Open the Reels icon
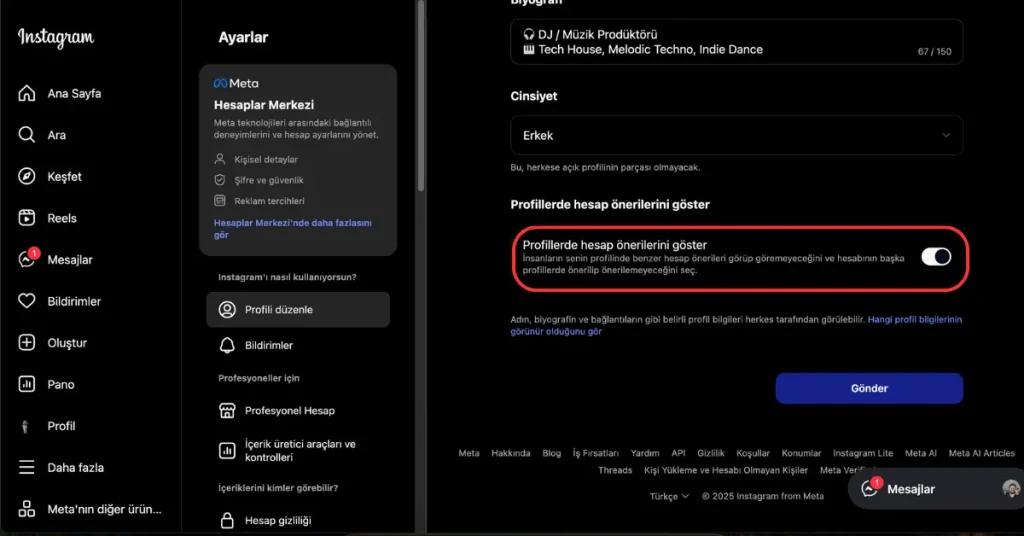 tap(27, 218)
